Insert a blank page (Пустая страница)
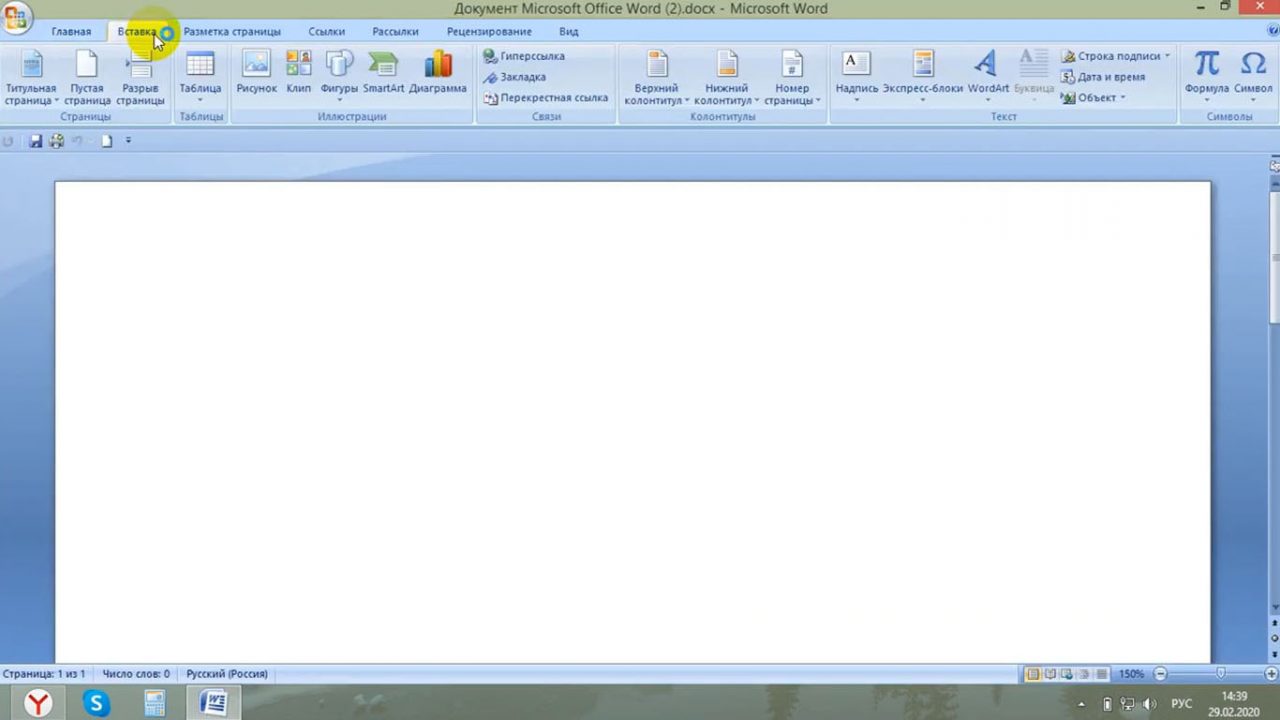The image size is (1280, 720). pos(87,78)
